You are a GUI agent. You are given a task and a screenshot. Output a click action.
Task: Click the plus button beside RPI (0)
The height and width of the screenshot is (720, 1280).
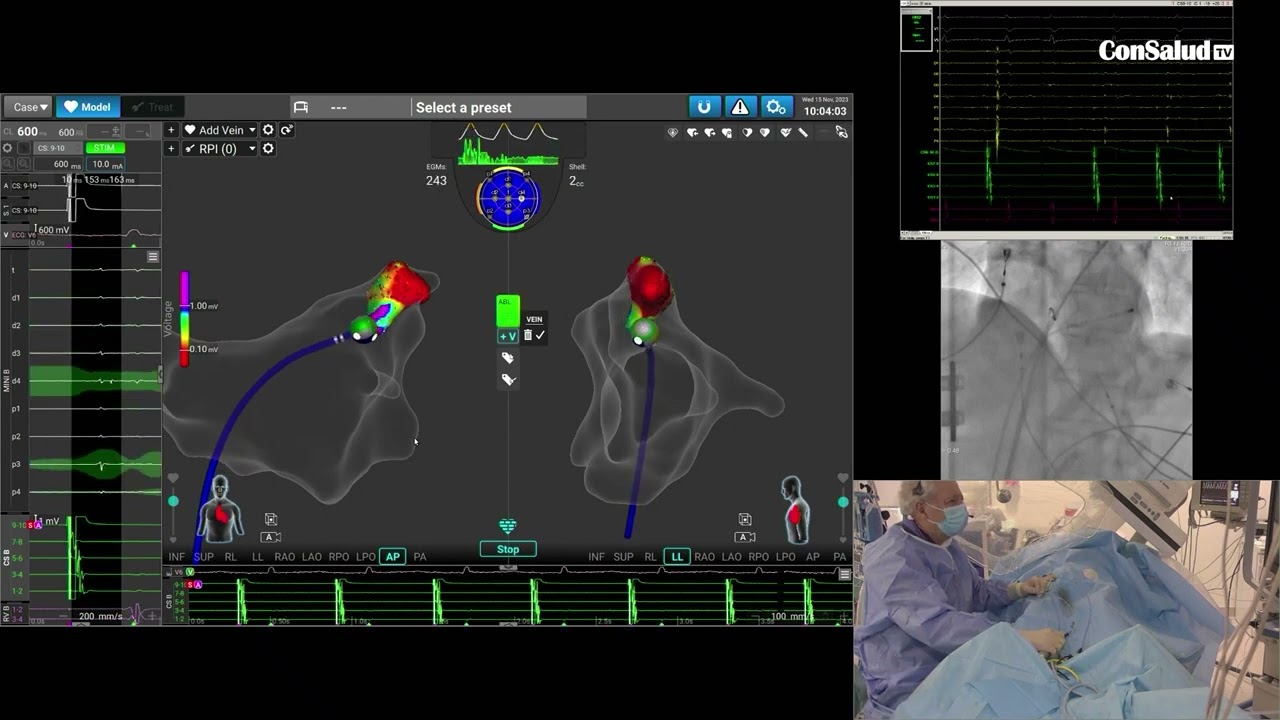pyautogui.click(x=171, y=149)
